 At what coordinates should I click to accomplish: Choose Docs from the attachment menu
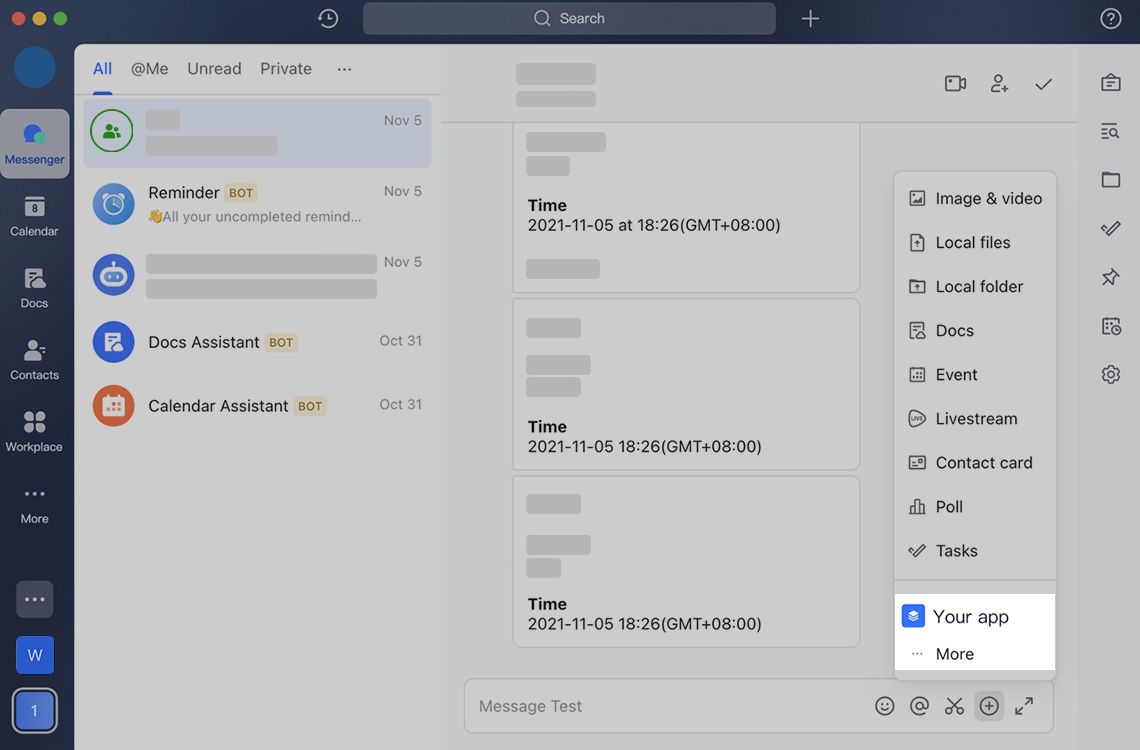(x=975, y=331)
